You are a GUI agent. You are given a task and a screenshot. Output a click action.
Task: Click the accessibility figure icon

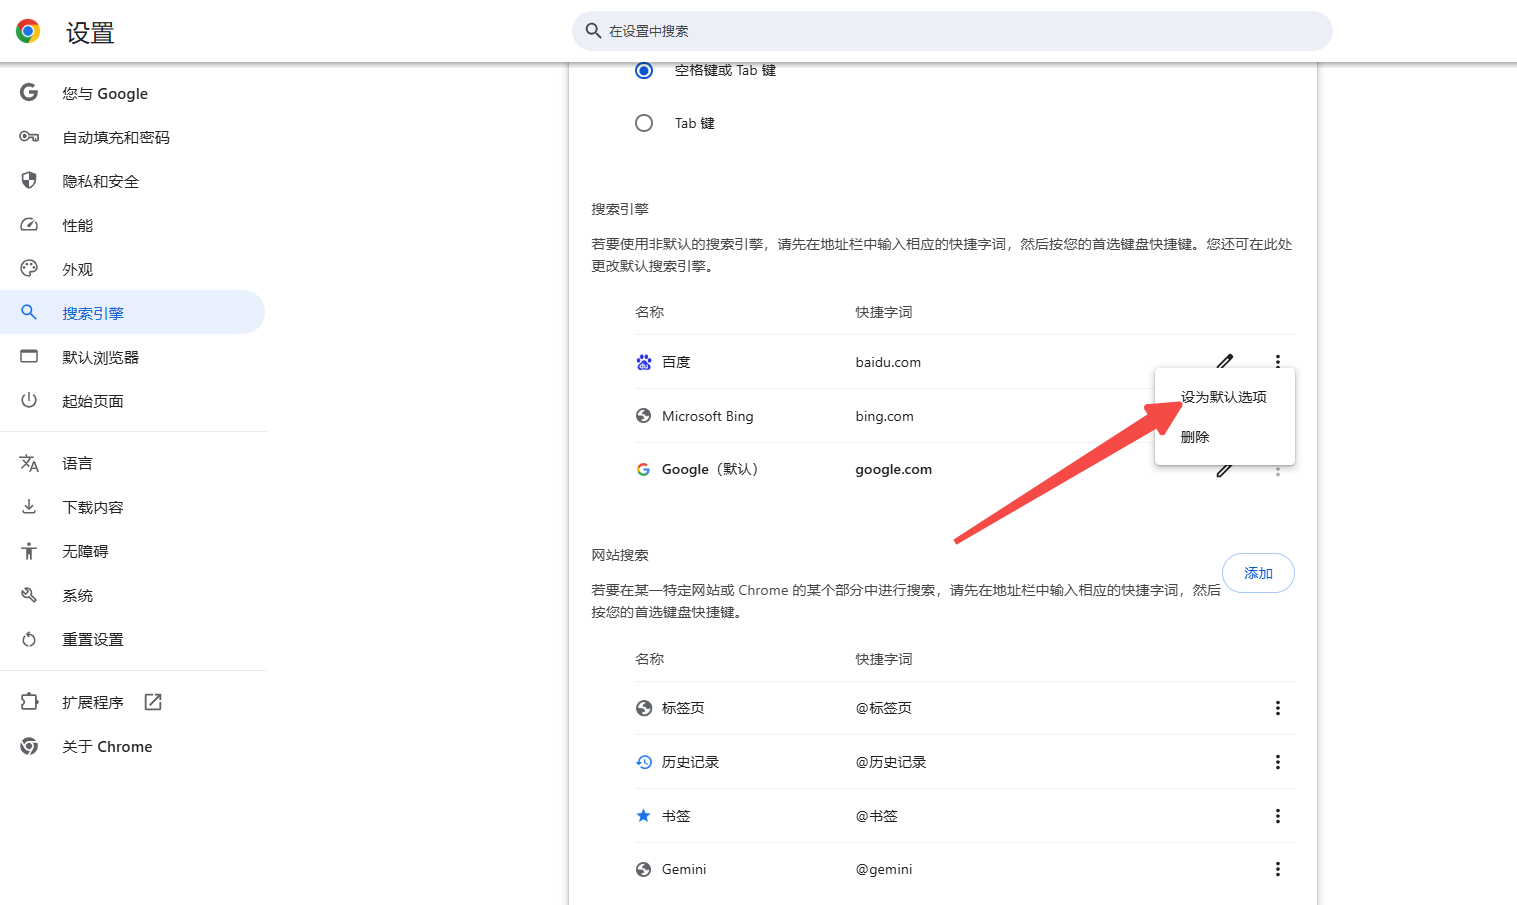coord(29,551)
